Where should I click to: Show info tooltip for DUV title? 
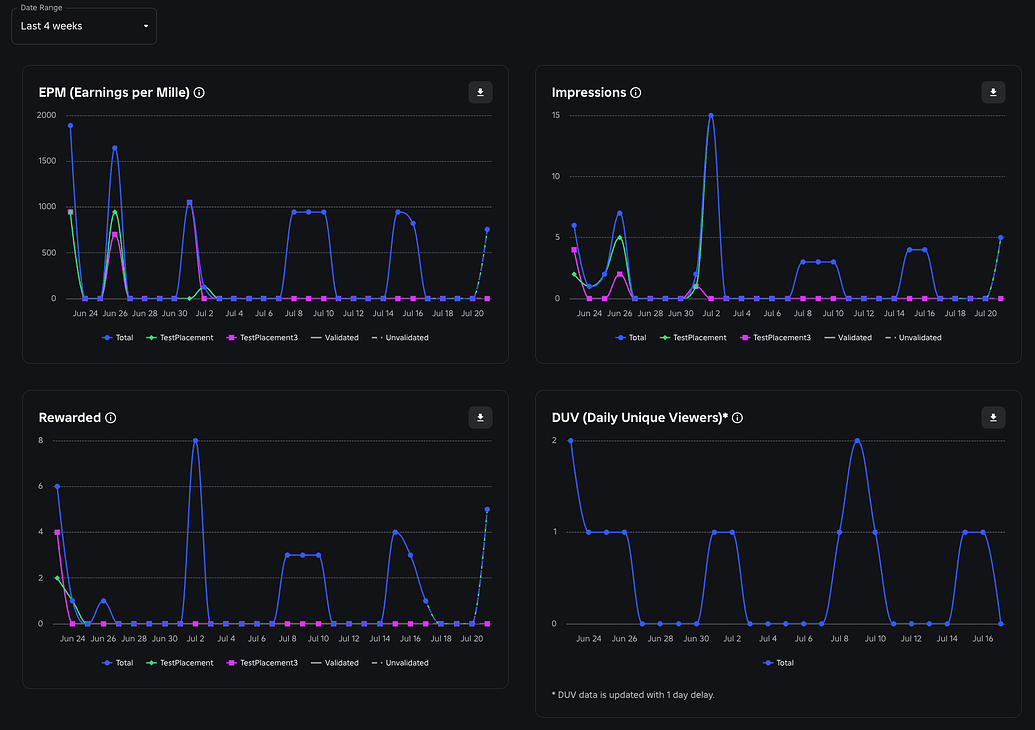737,418
